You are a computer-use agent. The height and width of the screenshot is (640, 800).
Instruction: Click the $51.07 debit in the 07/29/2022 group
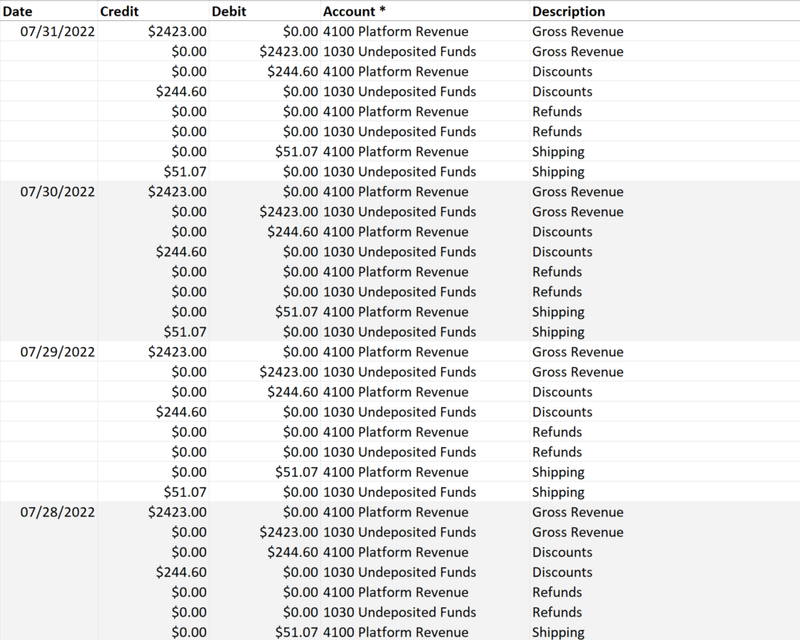pos(296,472)
